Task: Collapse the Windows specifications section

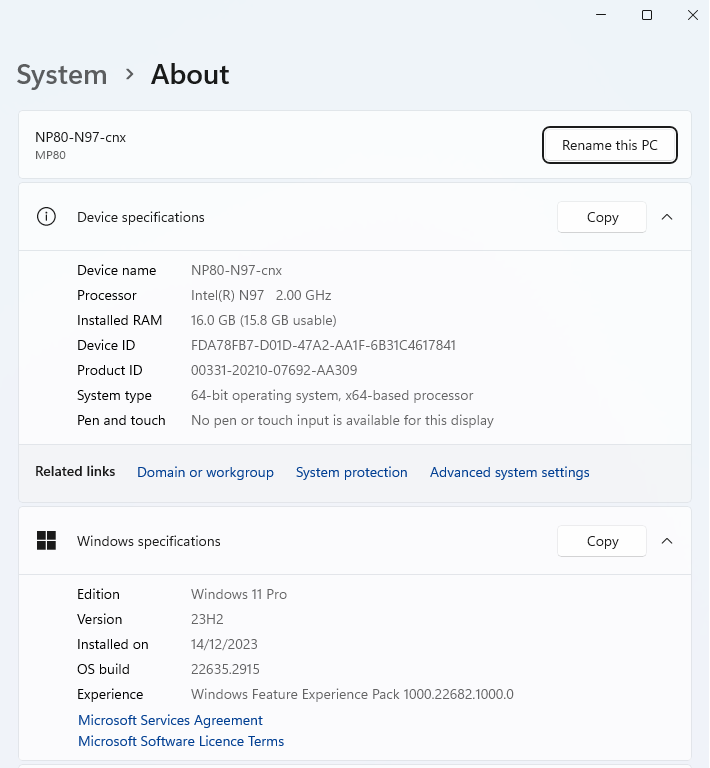Action: pyautogui.click(x=667, y=541)
